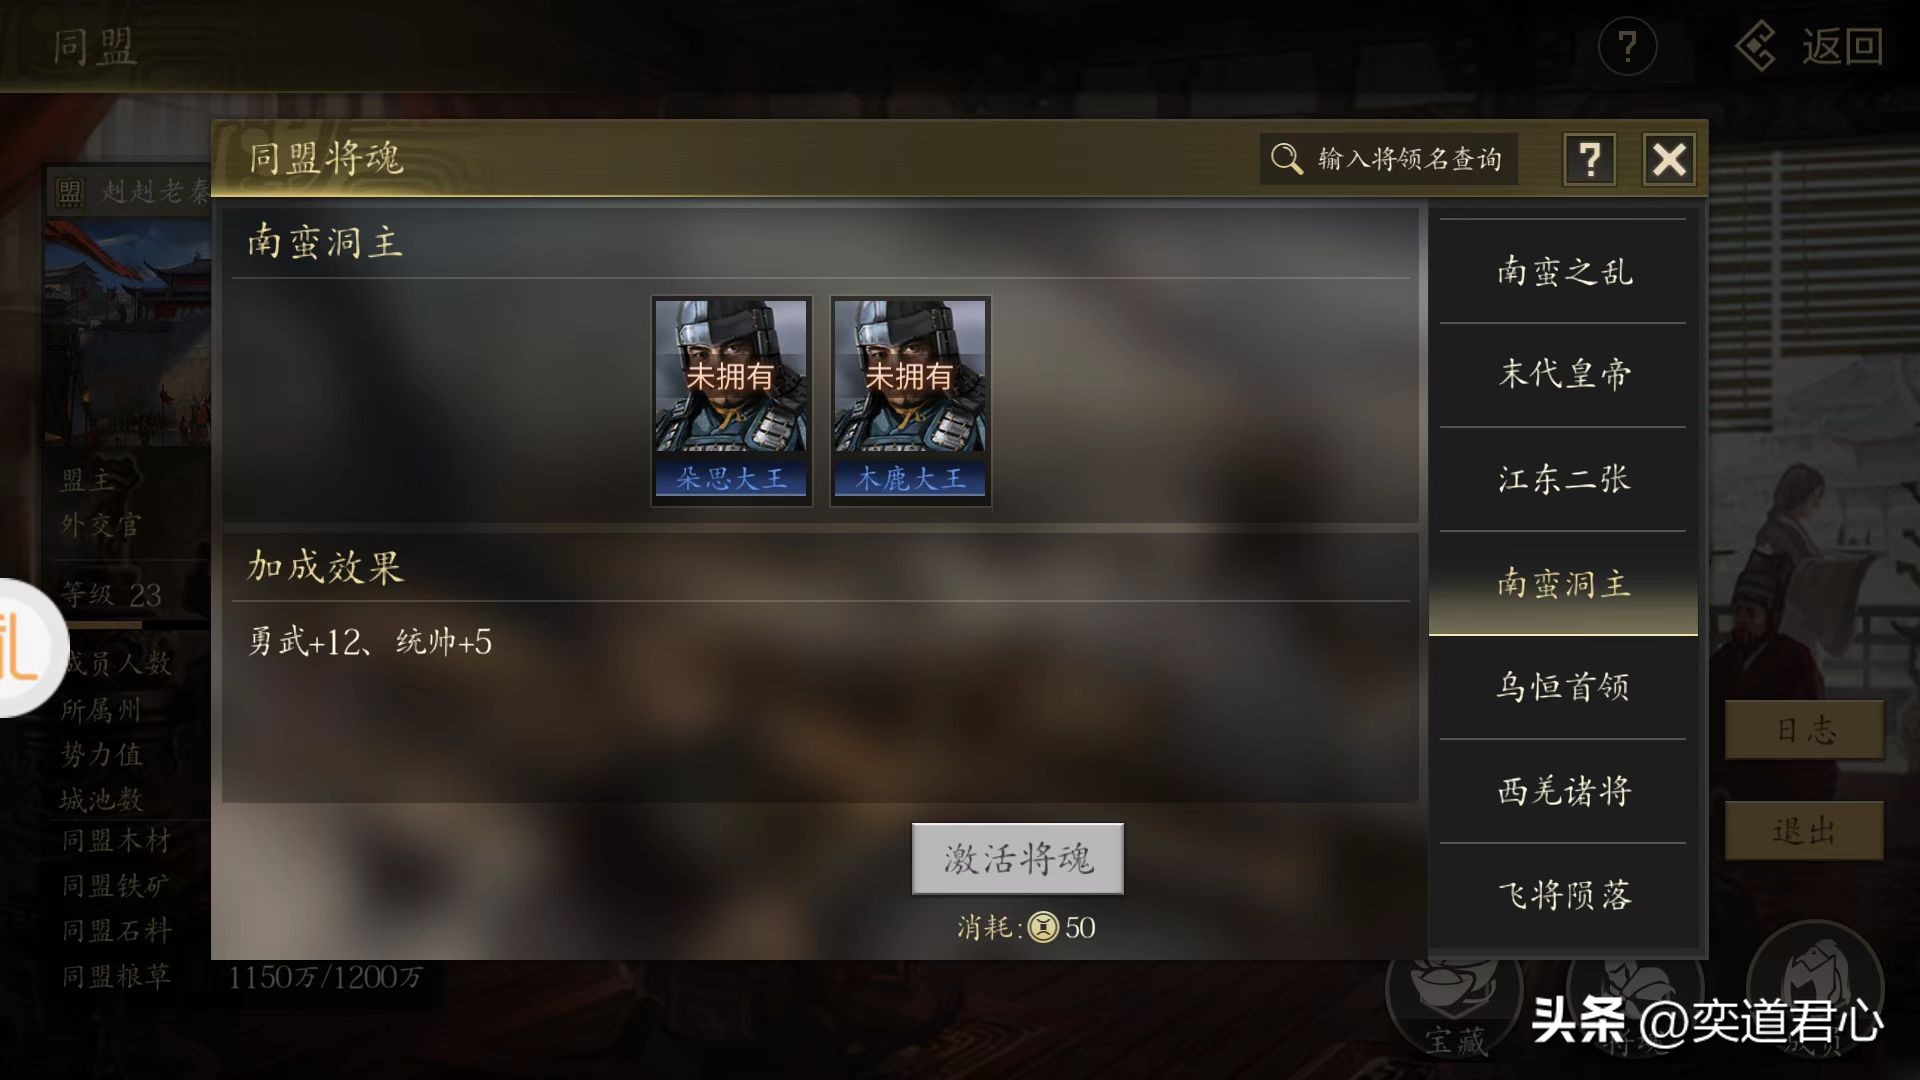This screenshot has height=1080, width=1920.
Task: Open the 南蛮之乱 tab
Action: pyautogui.click(x=1563, y=271)
